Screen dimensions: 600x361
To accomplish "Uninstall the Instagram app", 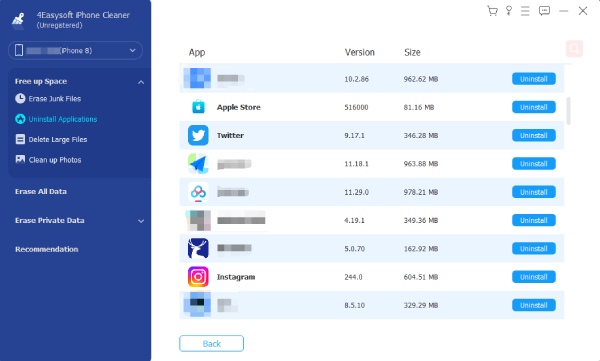I will 534,277.
